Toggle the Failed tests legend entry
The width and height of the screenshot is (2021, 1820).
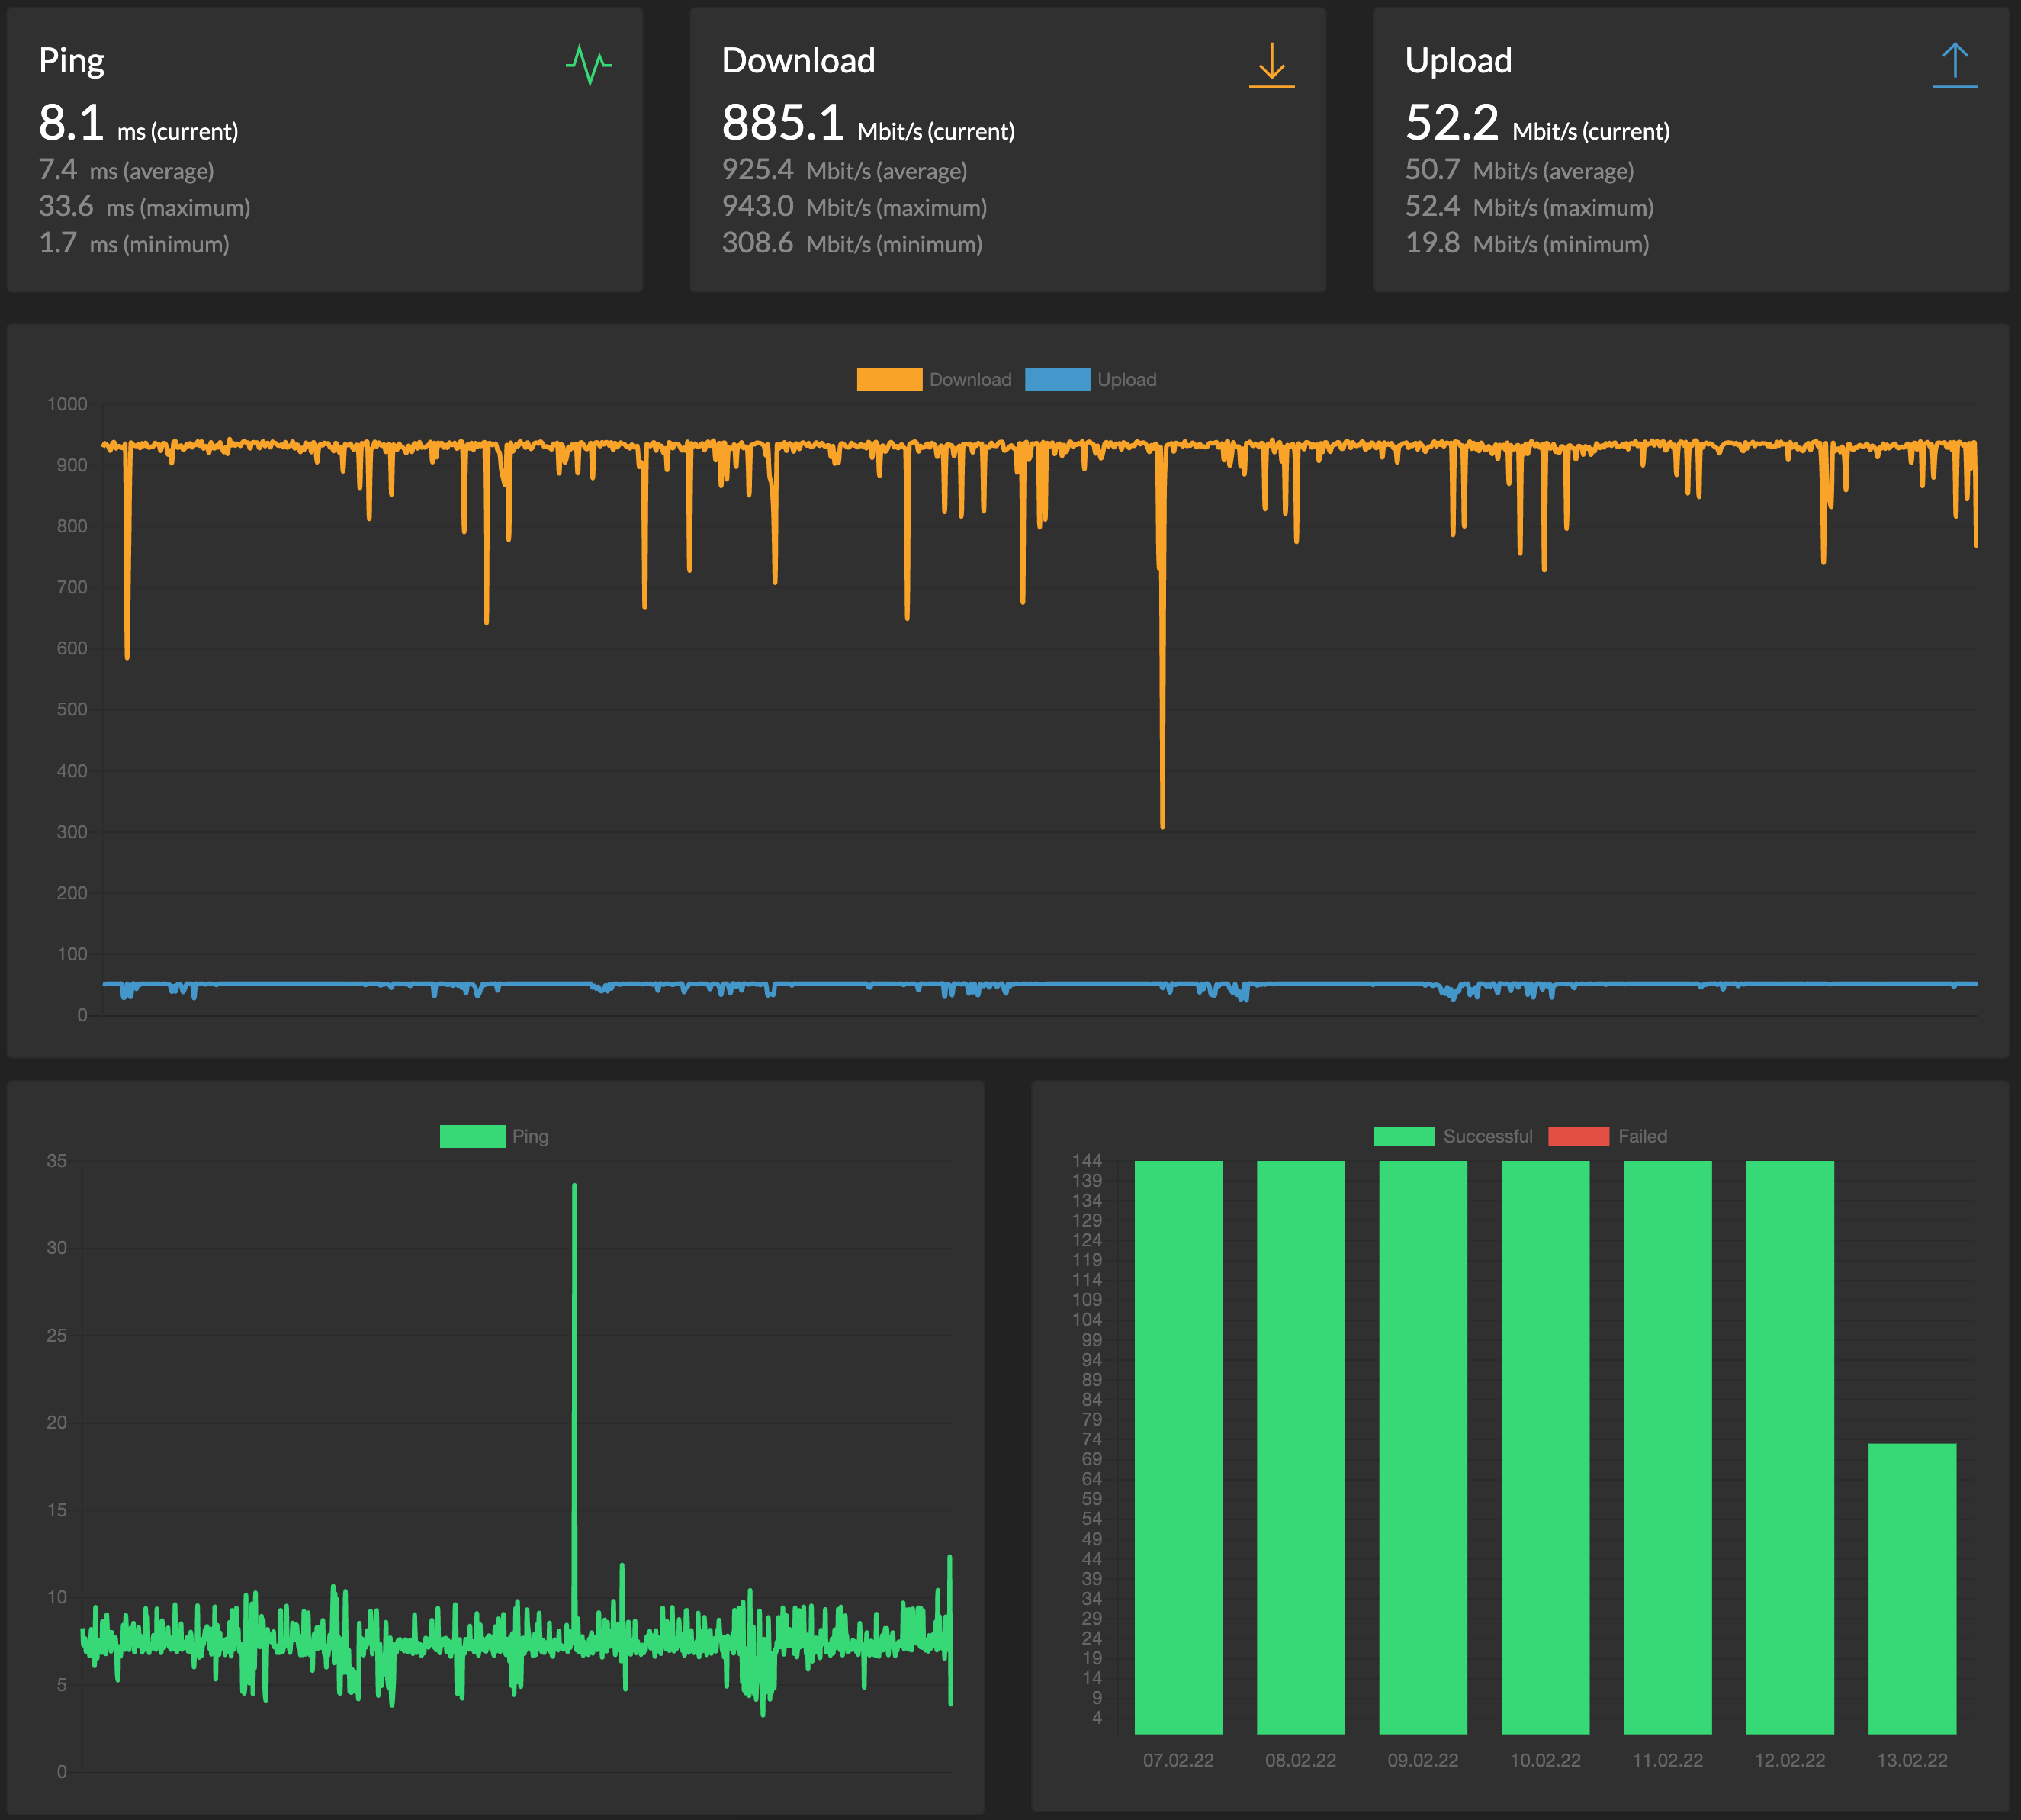(x=1578, y=1136)
